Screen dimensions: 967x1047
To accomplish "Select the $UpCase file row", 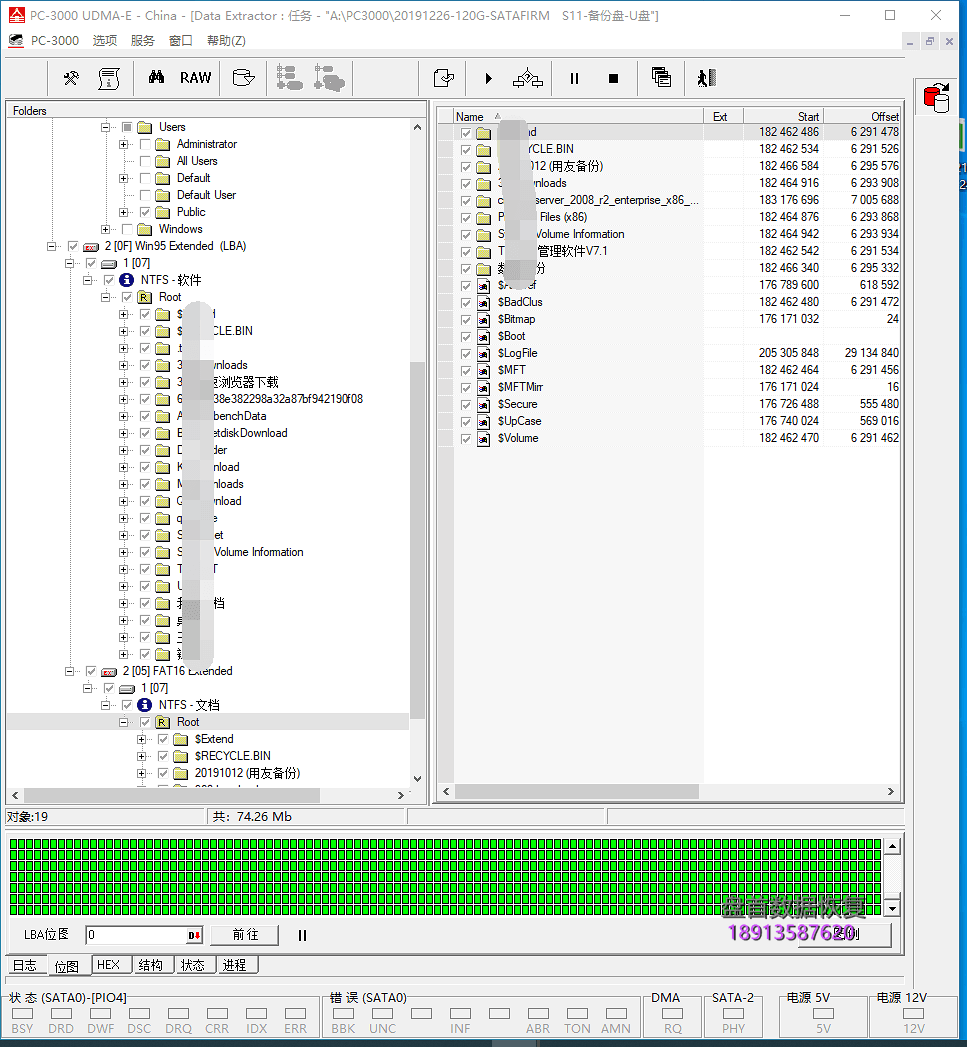I will (x=668, y=421).
